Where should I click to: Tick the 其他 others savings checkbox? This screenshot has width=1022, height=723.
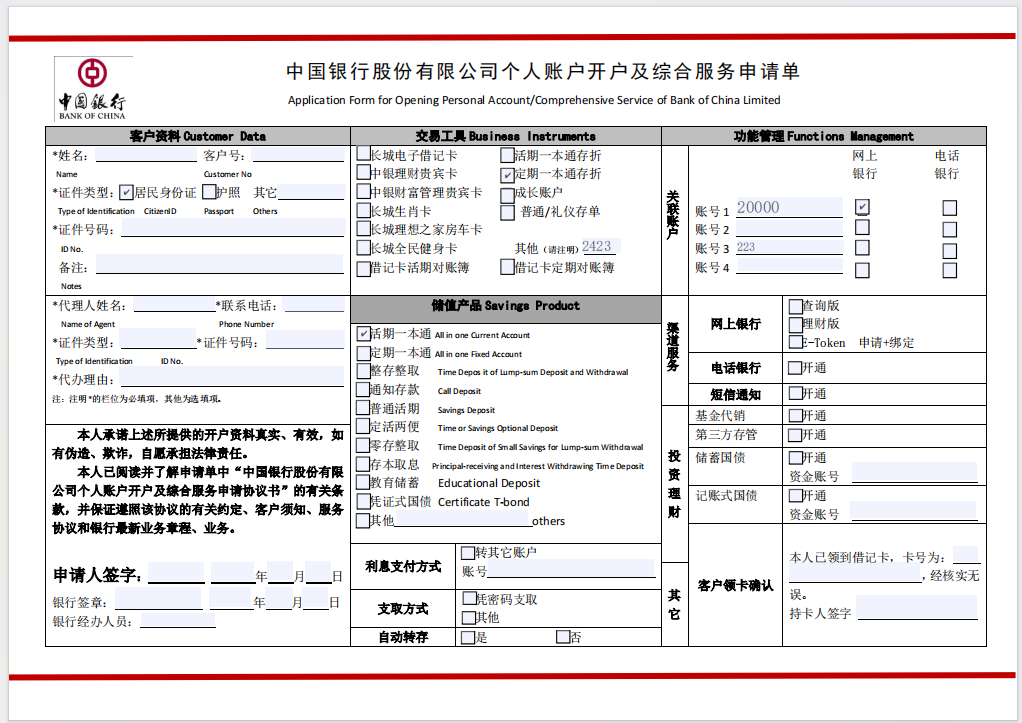coord(364,521)
